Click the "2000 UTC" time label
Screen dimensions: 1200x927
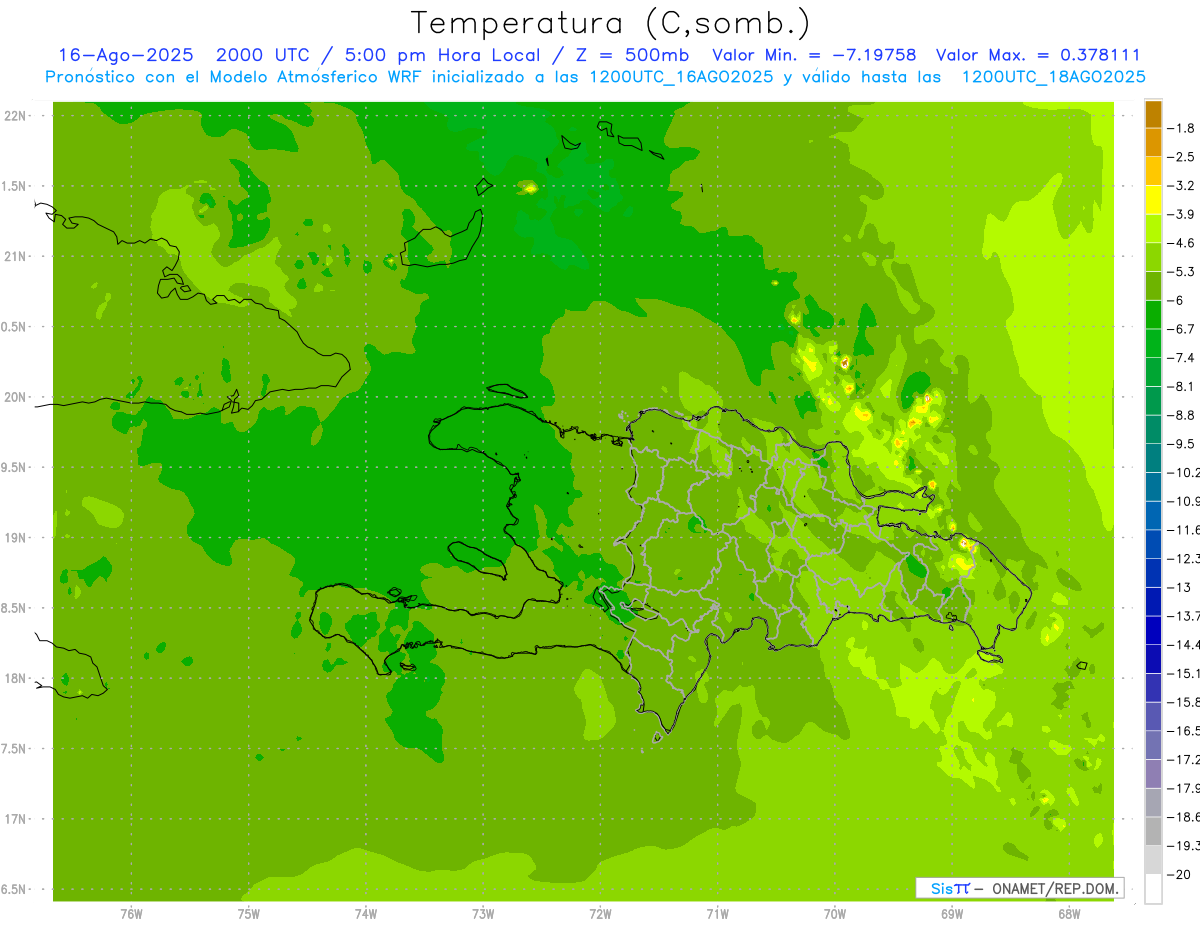click(x=262, y=55)
